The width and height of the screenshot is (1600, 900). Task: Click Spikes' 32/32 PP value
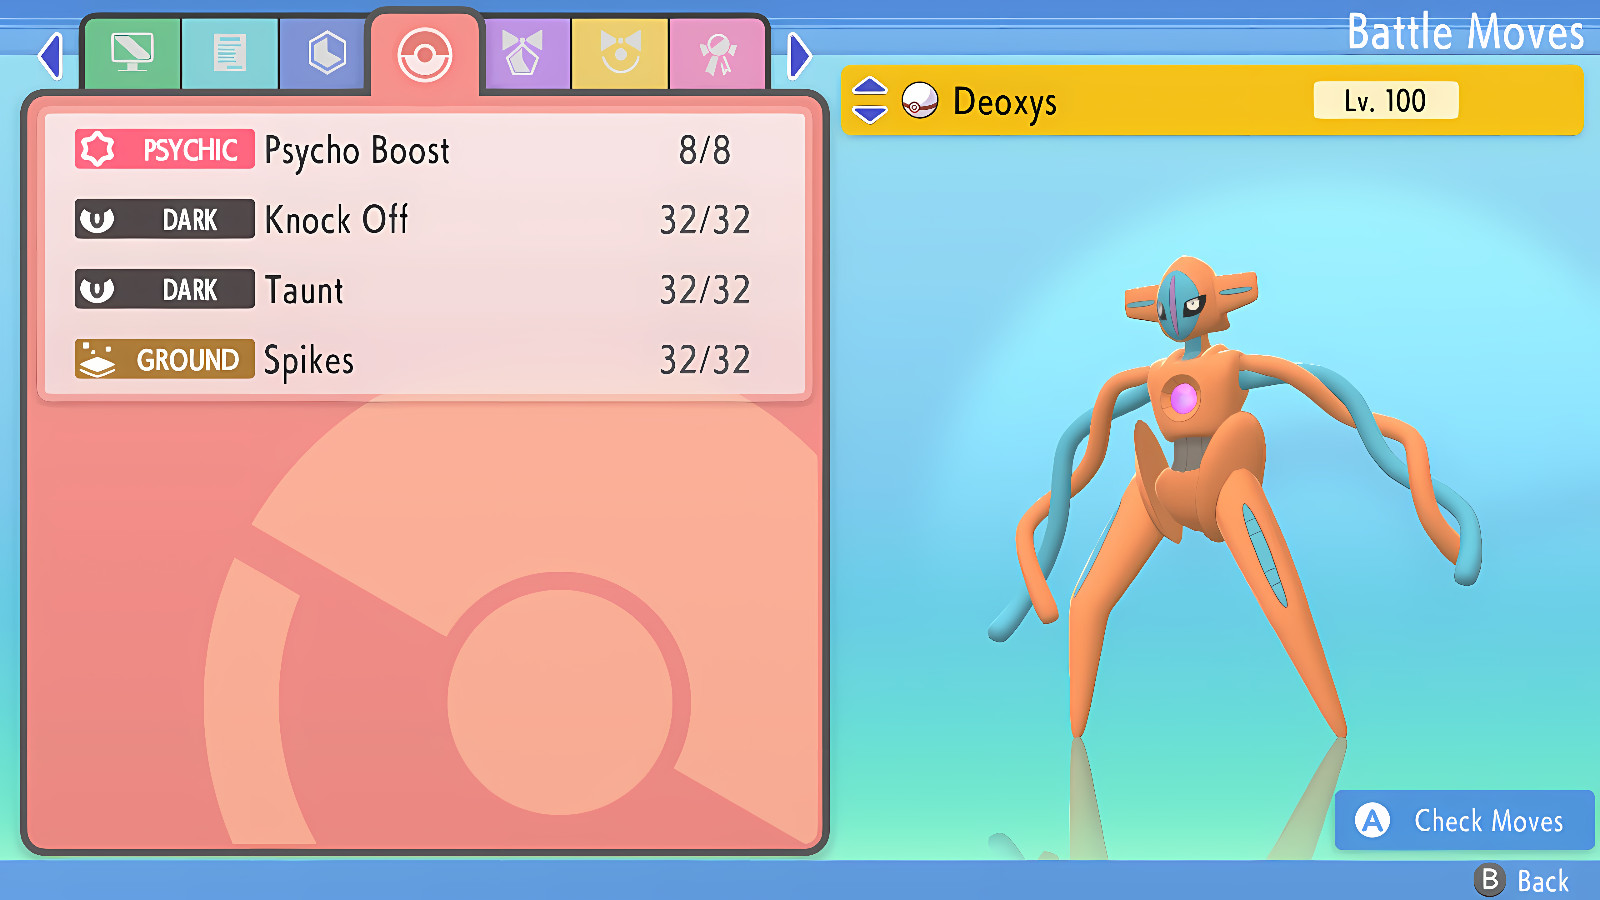(x=705, y=360)
